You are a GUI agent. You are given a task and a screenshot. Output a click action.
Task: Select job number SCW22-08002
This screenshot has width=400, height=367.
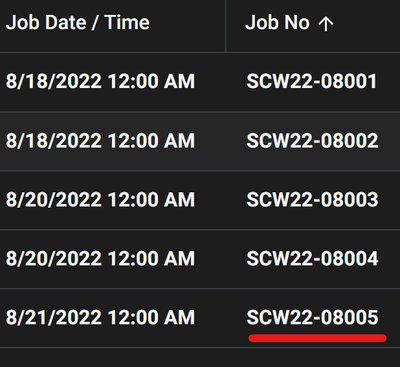pyautogui.click(x=312, y=141)
